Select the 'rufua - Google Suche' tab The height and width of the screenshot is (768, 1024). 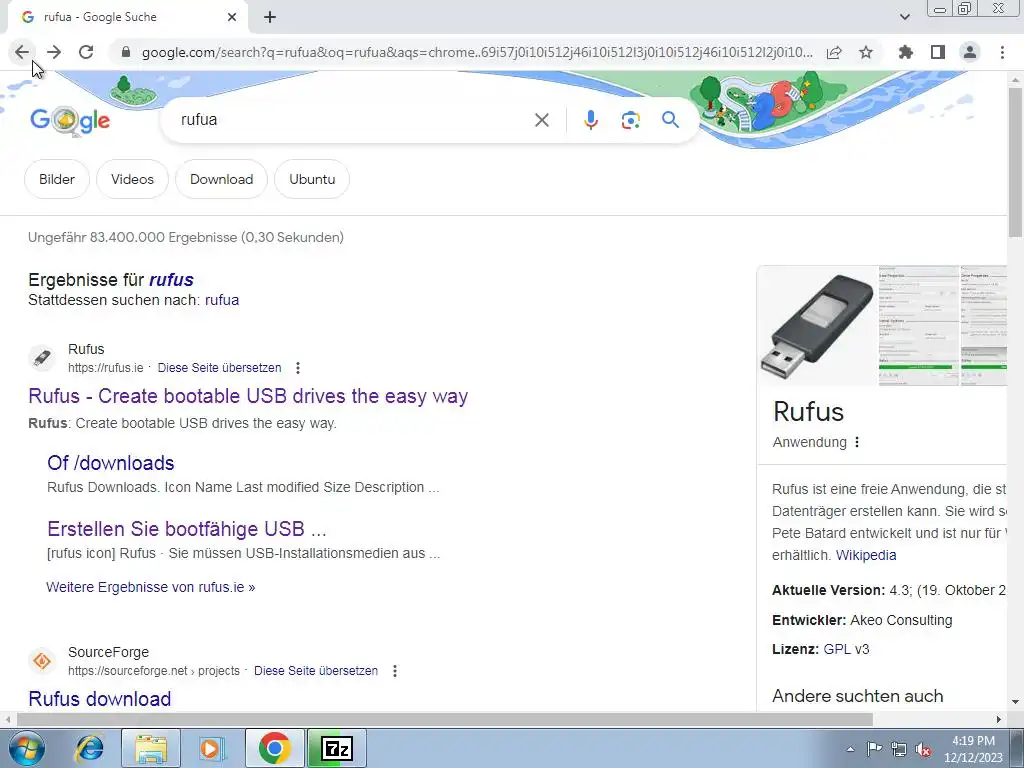click(x=127, y=18)
